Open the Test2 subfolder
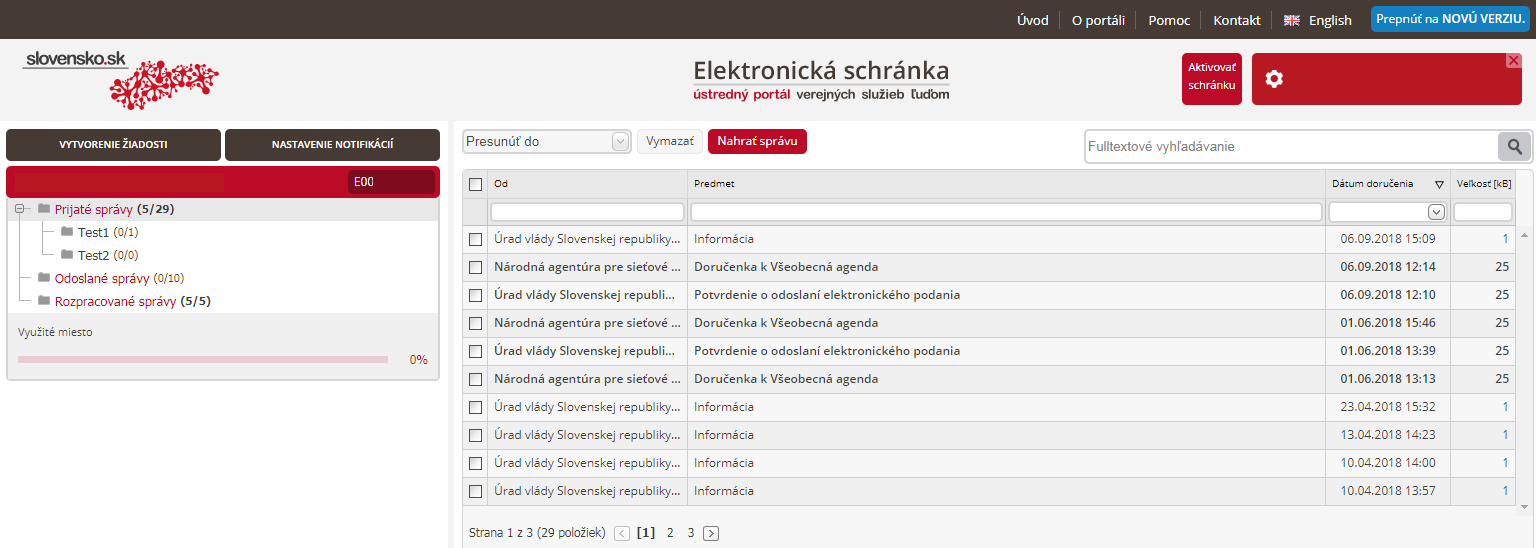 click(94, 255)
